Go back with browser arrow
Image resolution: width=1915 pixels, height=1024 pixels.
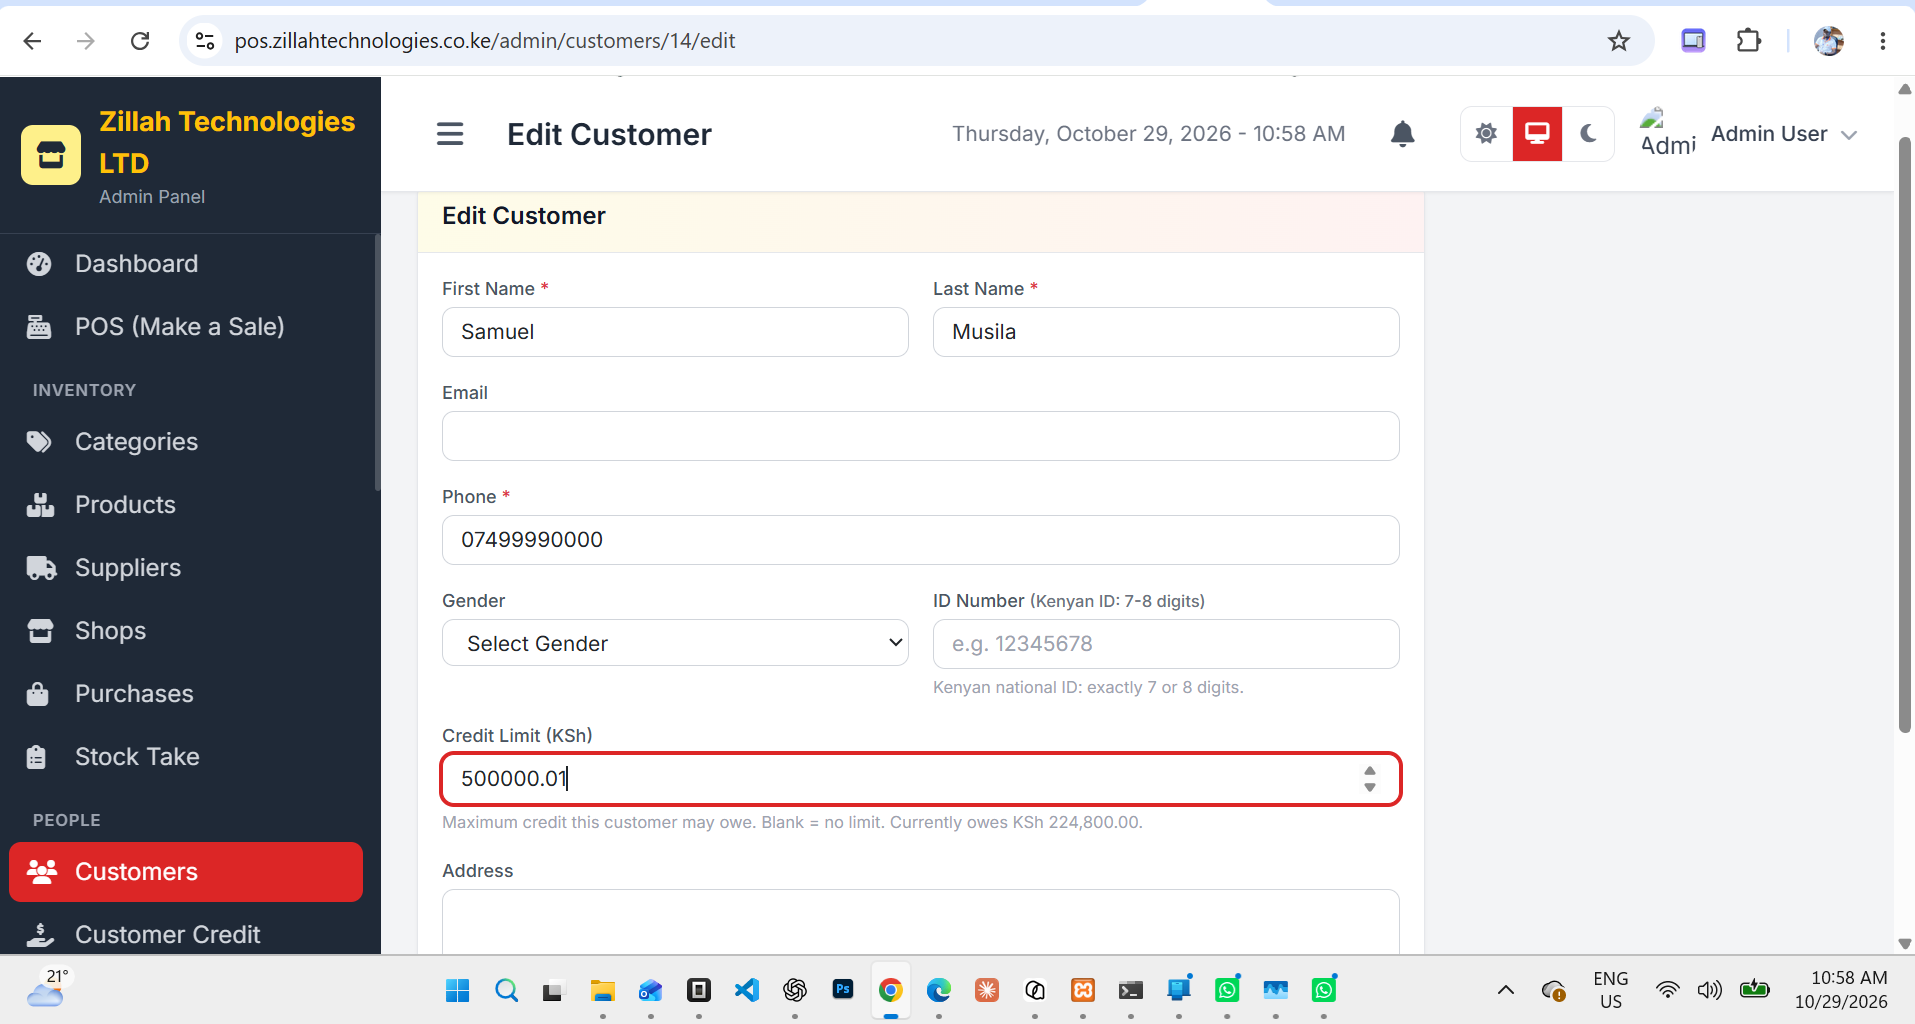point(33,41)
